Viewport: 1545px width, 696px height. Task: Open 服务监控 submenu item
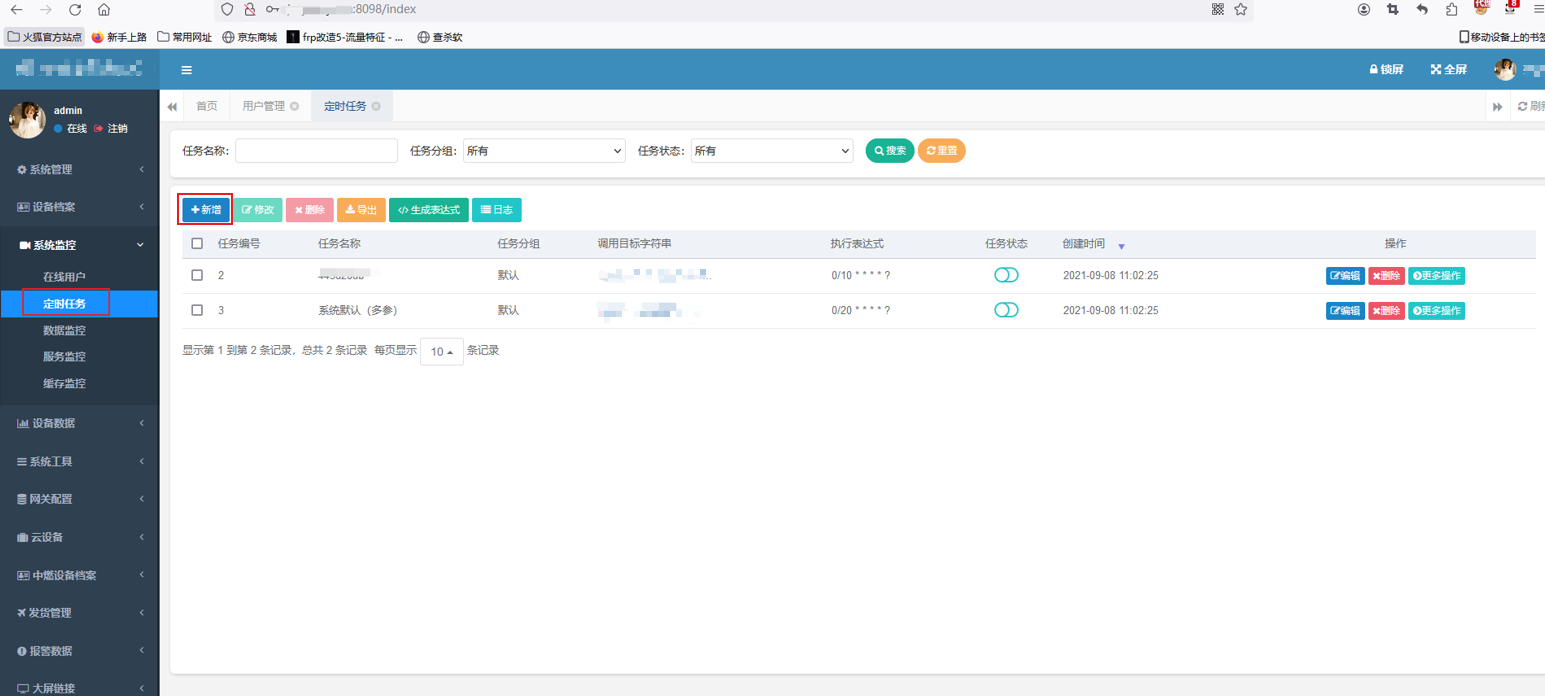tap(64, 356)
